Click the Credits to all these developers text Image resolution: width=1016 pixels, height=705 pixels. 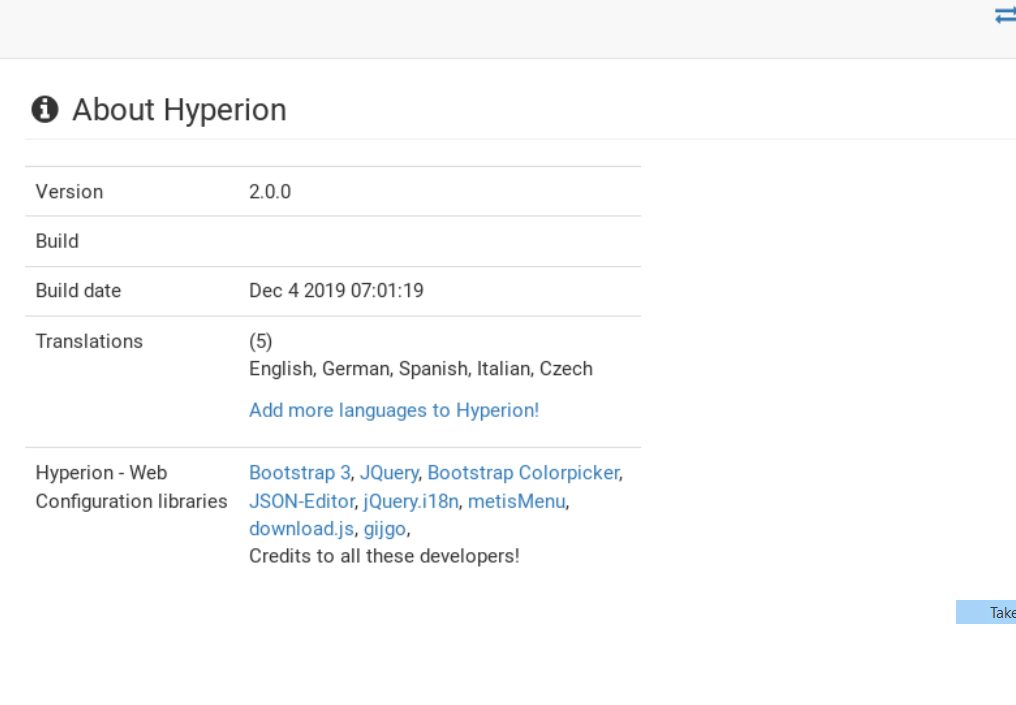pyautogui.click(x=384, y=556)
